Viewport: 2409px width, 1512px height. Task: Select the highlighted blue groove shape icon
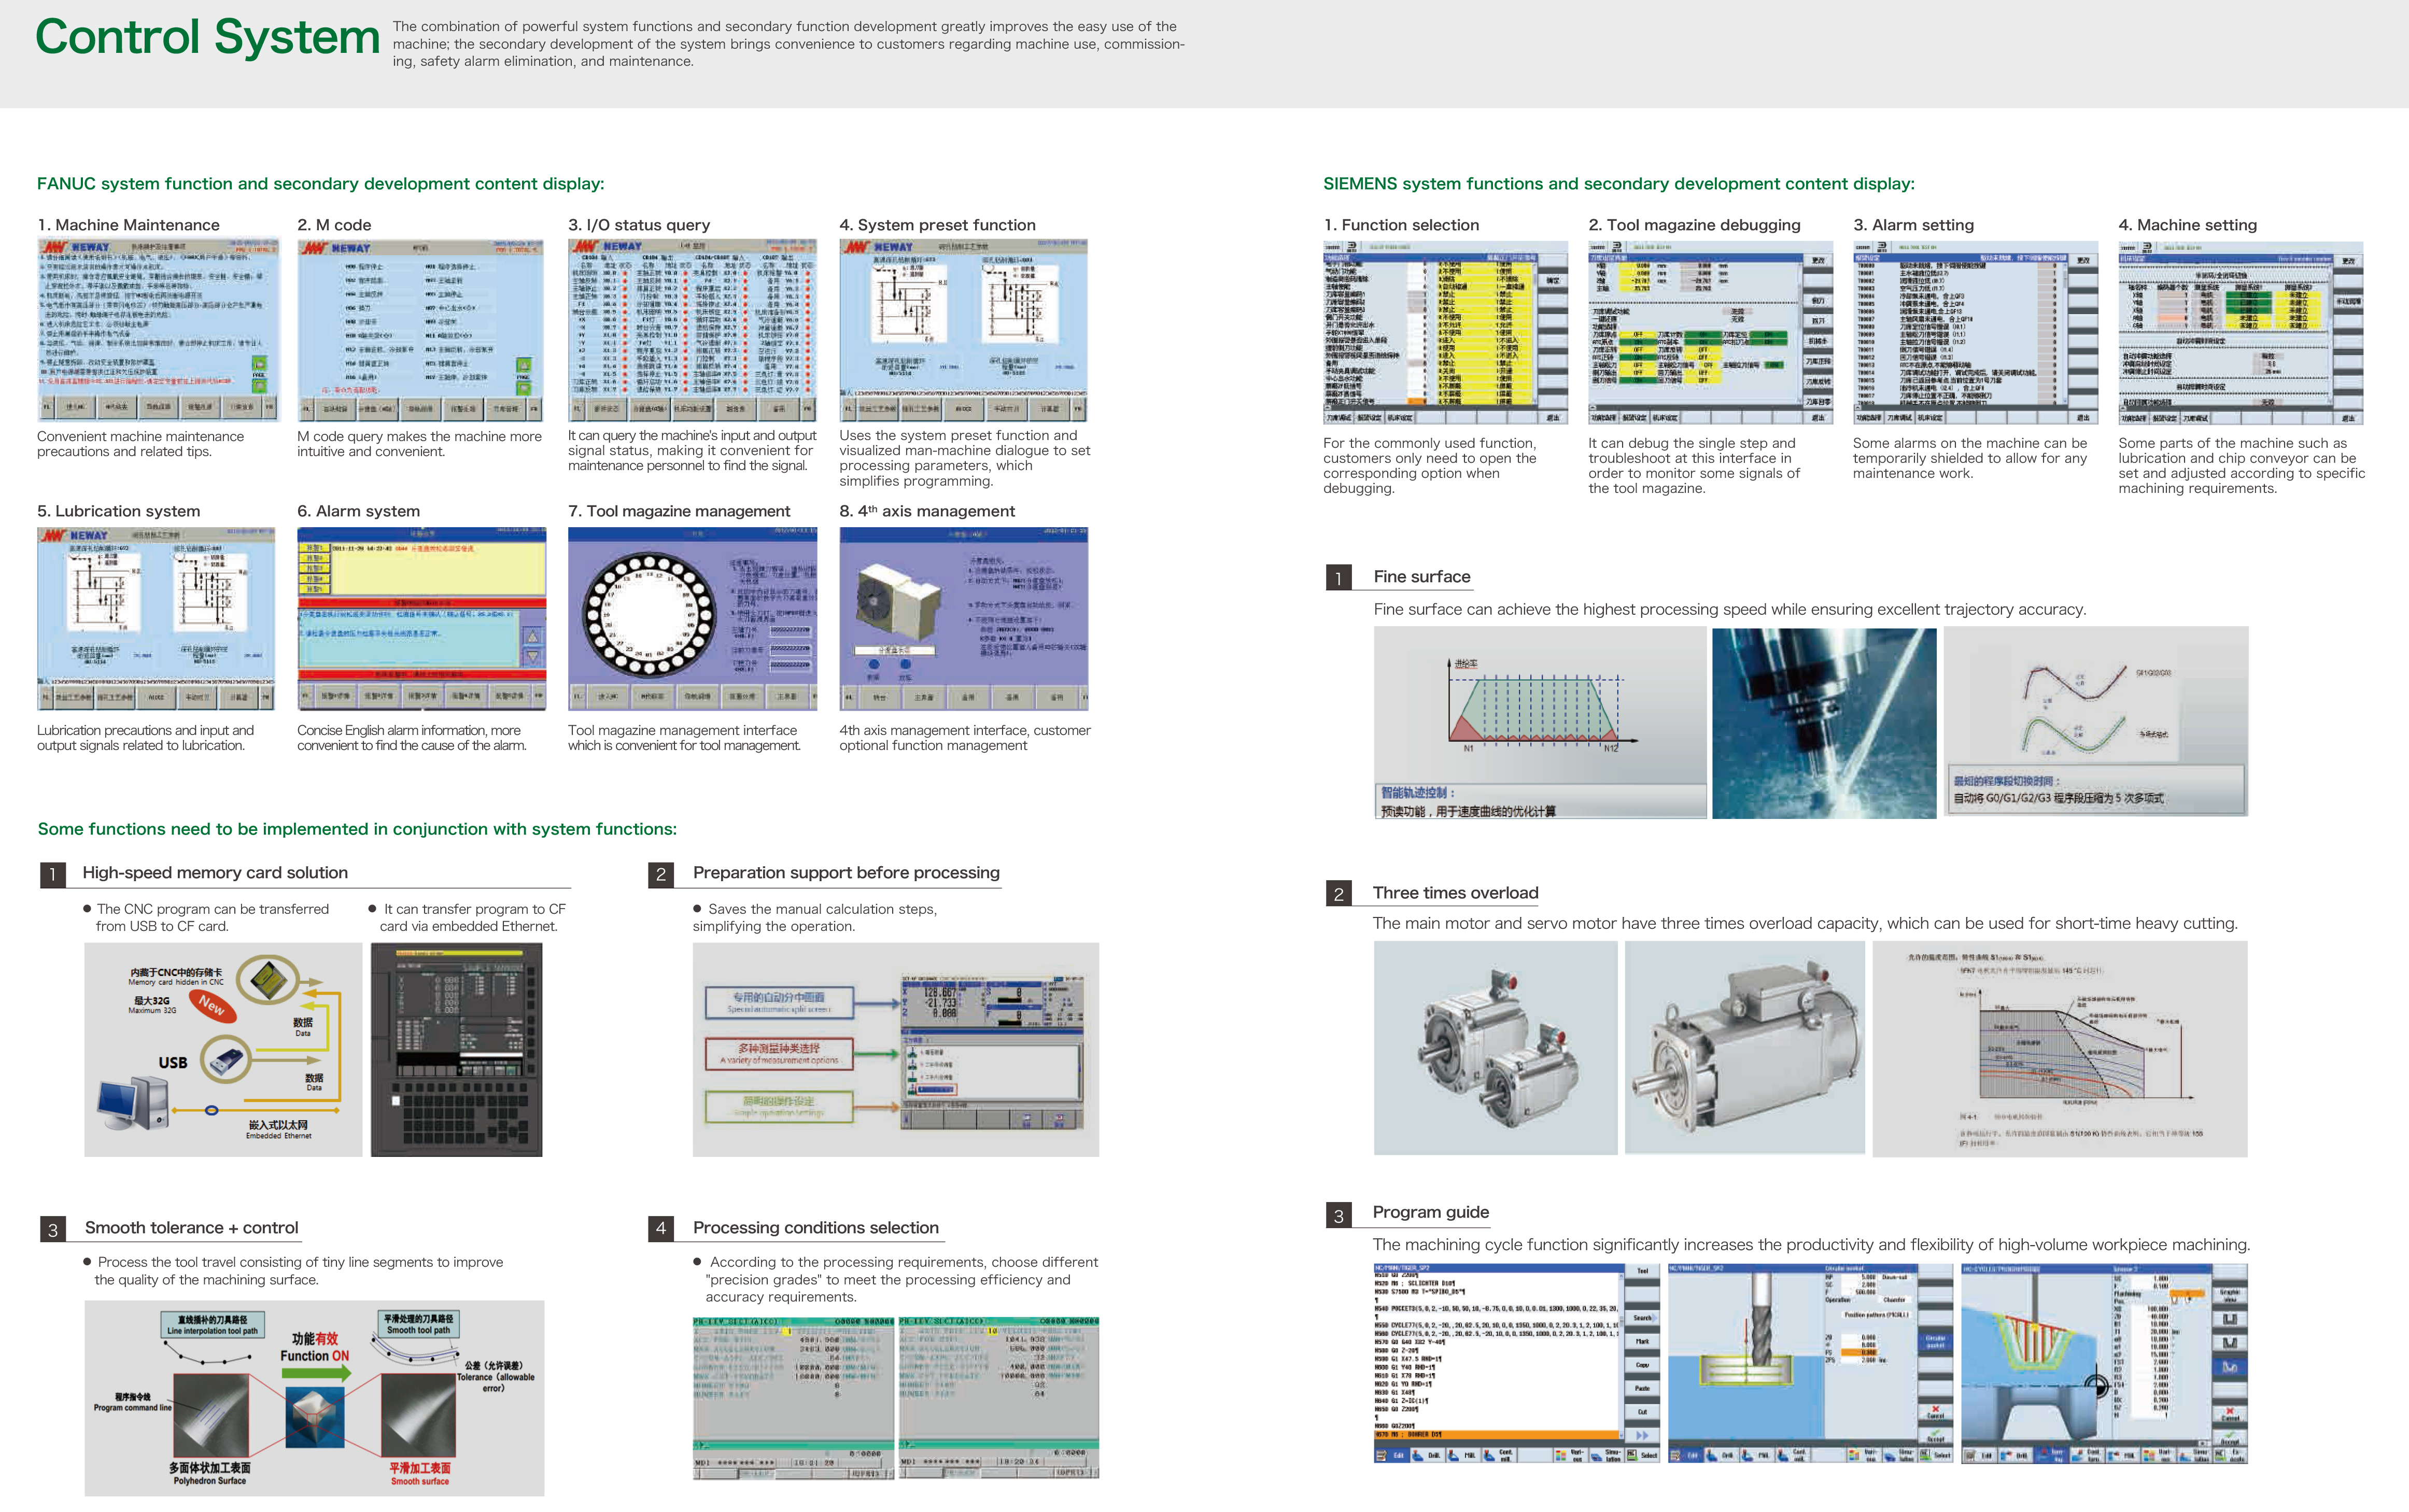coord(2230,1367)
